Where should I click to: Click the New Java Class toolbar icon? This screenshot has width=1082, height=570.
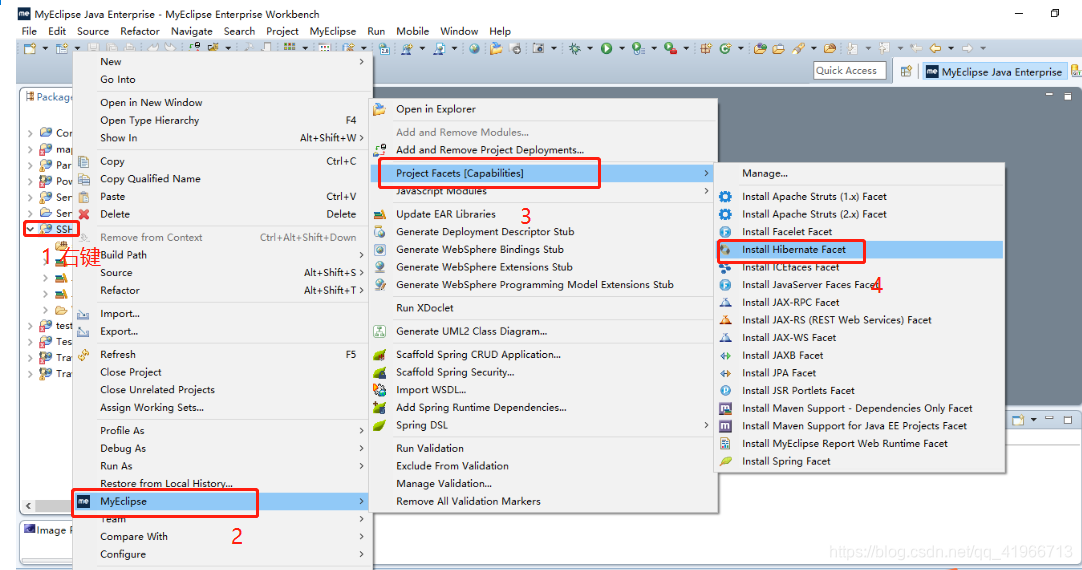click(725, 48)
